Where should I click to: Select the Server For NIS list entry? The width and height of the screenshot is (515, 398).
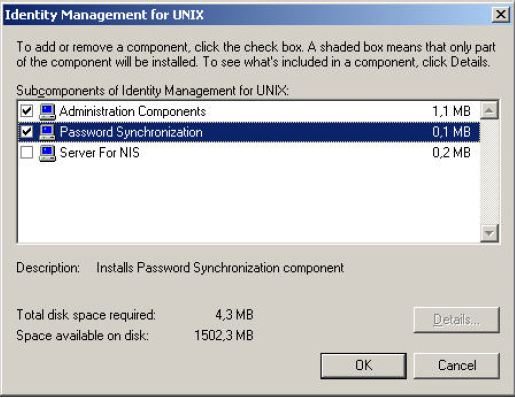tap(249, 153)
